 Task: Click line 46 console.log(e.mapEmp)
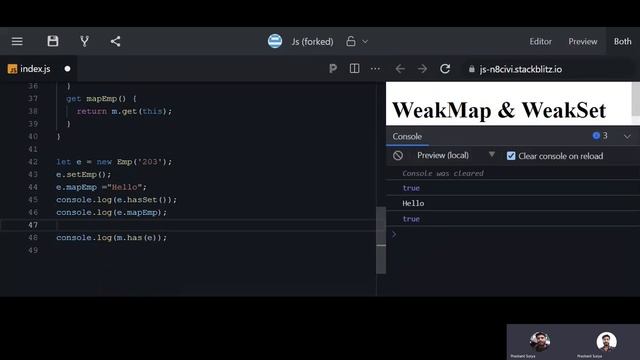111,213
